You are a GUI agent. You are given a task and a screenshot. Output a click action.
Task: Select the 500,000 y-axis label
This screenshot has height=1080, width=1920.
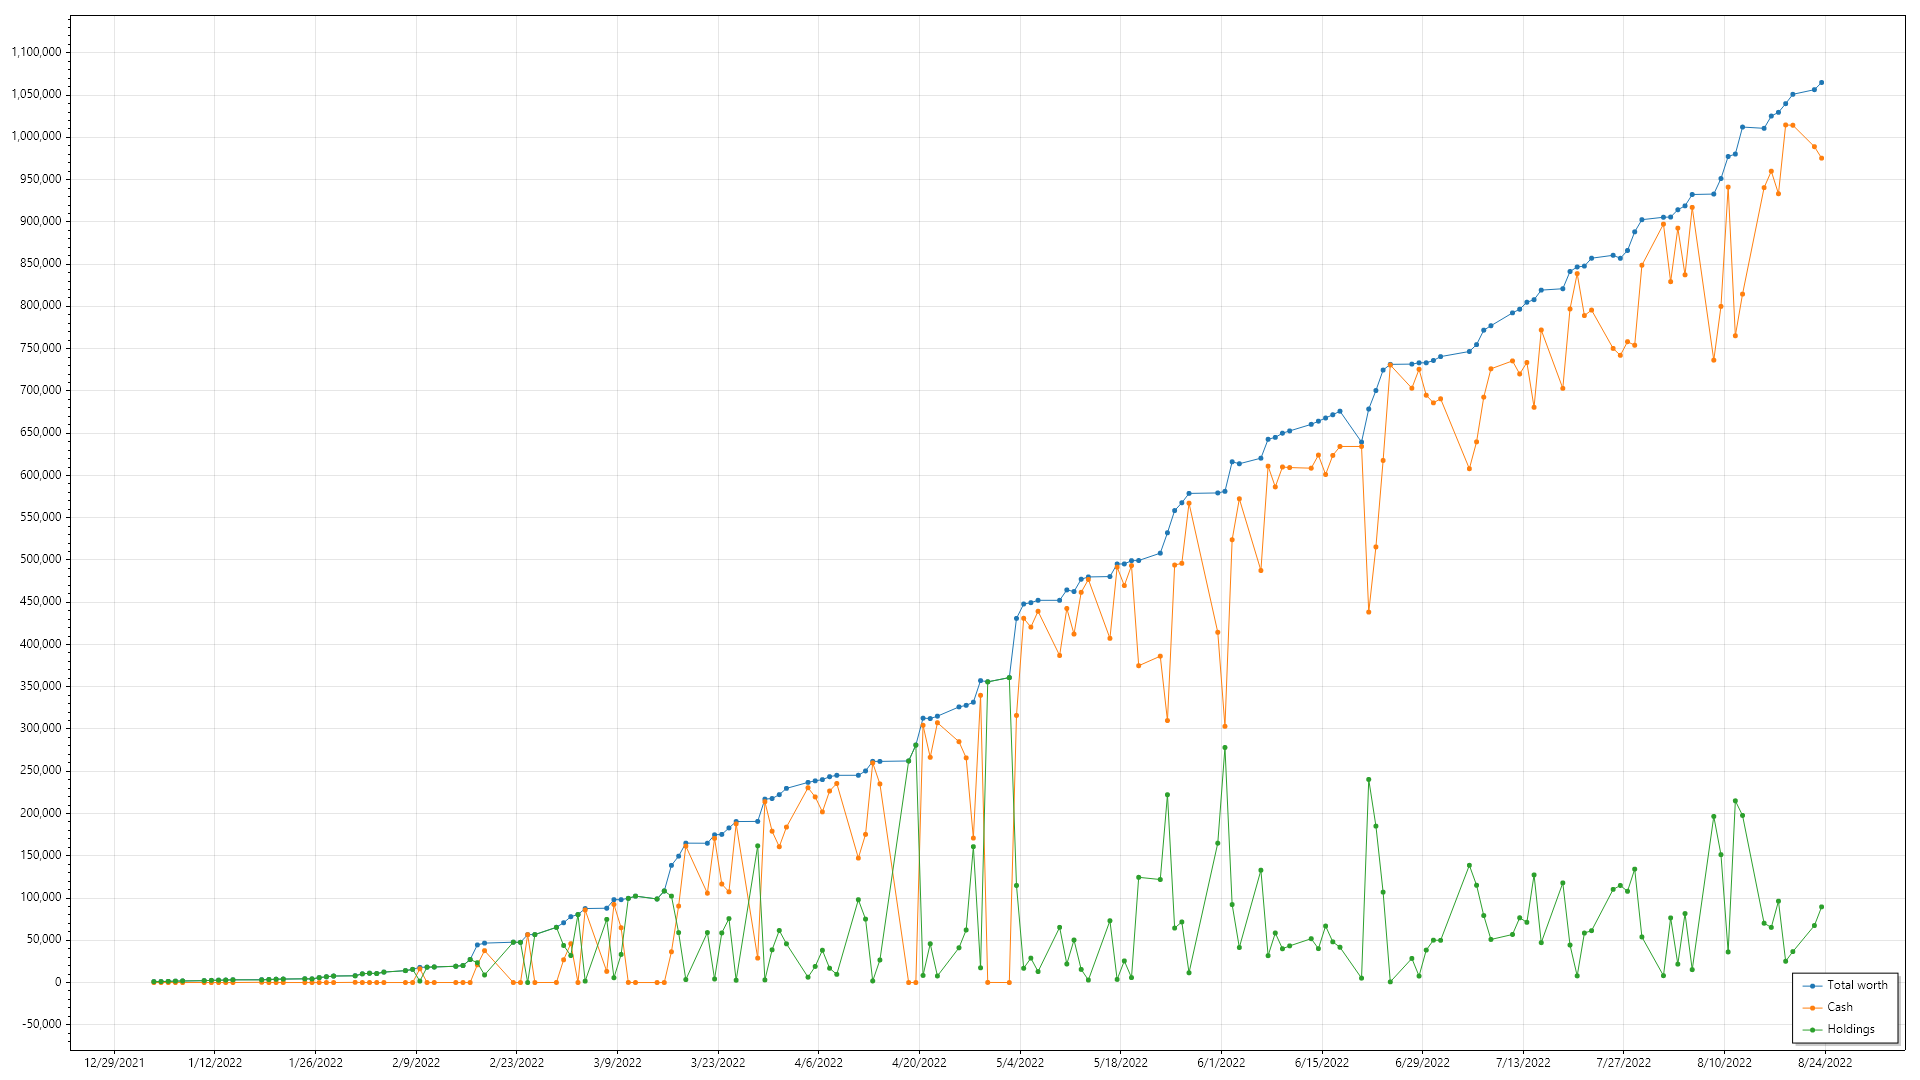pos(41,559)
